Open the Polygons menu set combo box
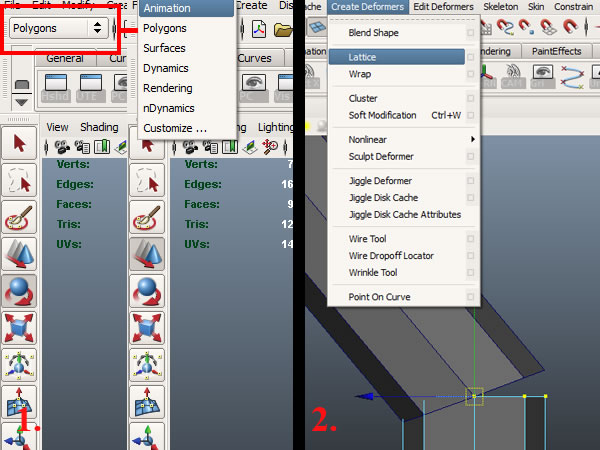600x450 pixels. (59, 28)
